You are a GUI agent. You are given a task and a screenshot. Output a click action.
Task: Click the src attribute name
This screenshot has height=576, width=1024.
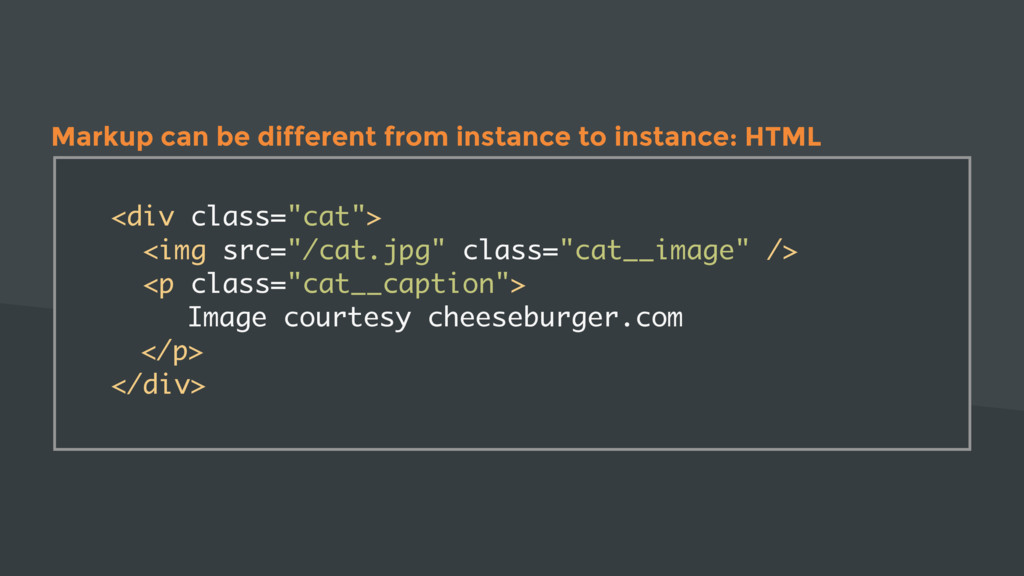click(247, 251)
